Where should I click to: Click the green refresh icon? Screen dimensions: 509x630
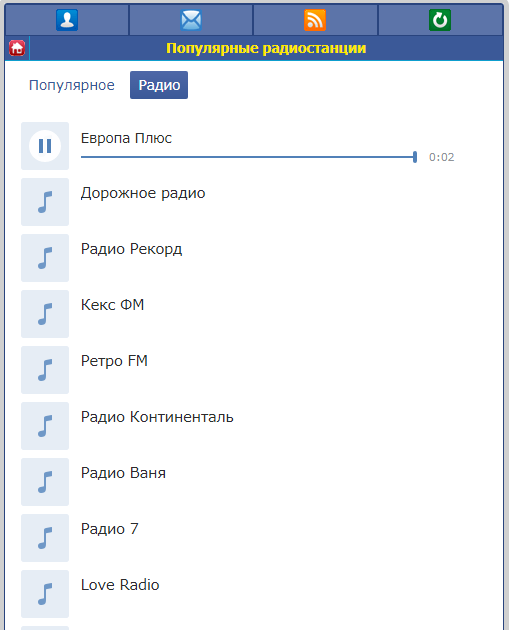pyautogui.click(x=440, y=20)
